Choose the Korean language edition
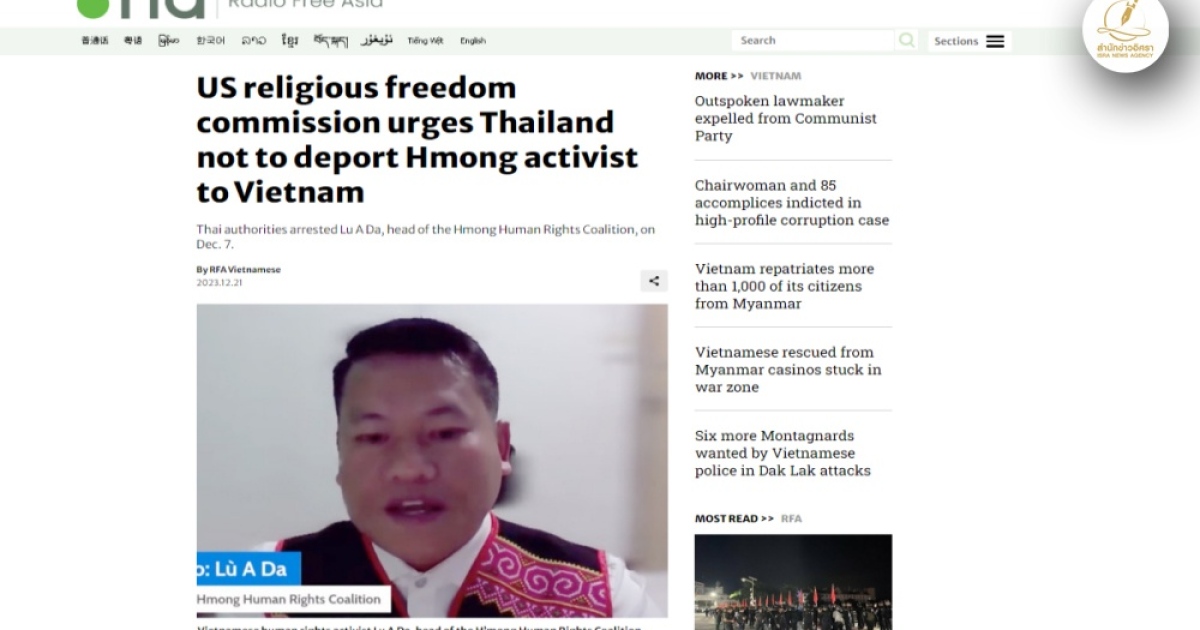Image resolution: width=1200 pixels, height=630 pixels. point(210,41)
